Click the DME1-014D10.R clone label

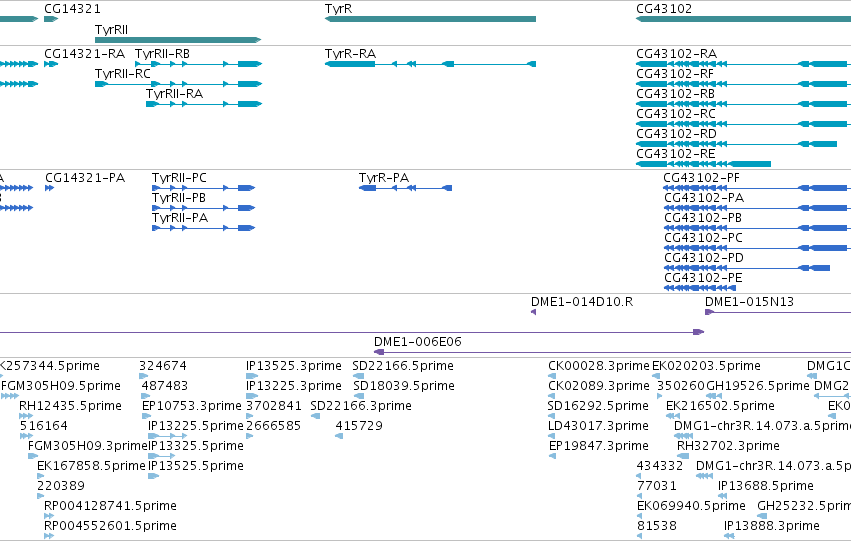click(582, 302)
